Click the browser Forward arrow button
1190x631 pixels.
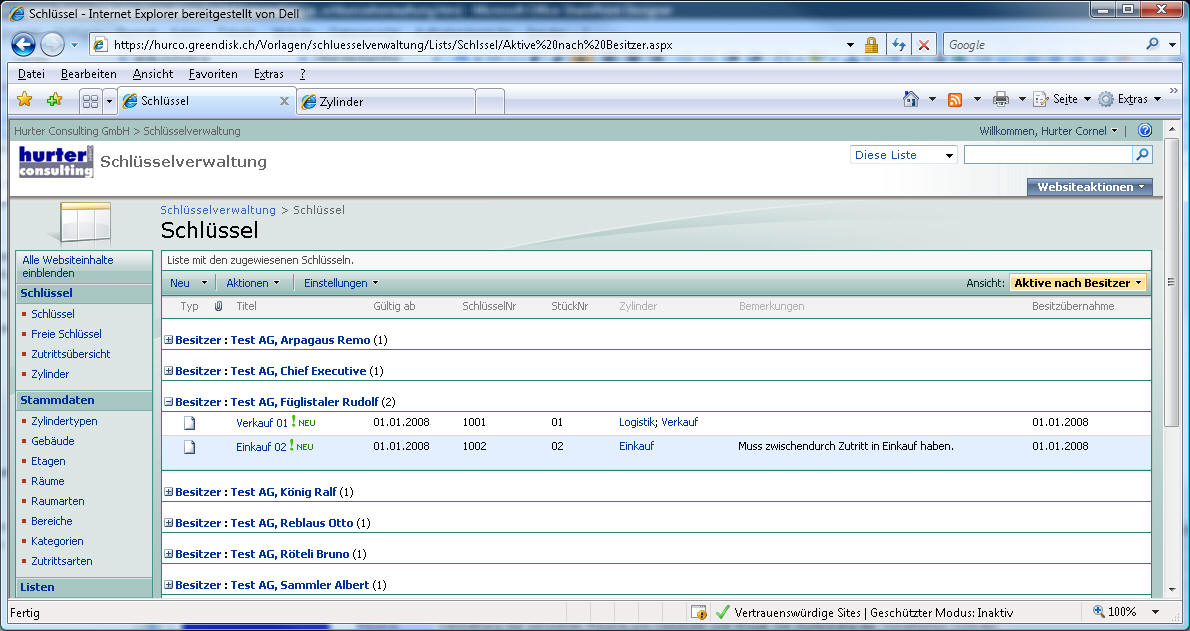pos(52,45)
